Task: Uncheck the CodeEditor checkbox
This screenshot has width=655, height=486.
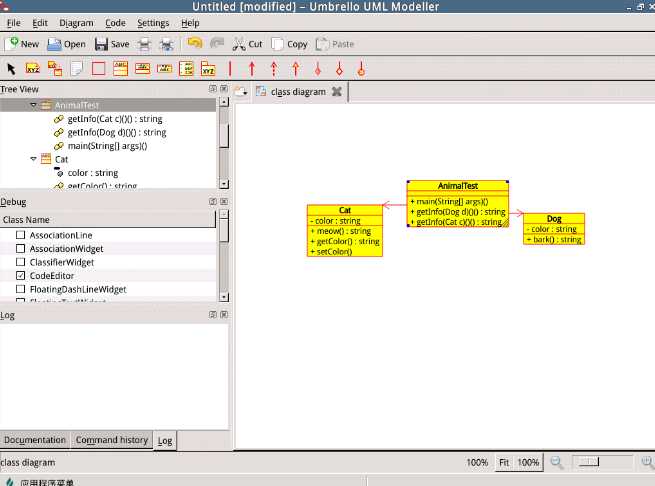Action: coord(20,275)
